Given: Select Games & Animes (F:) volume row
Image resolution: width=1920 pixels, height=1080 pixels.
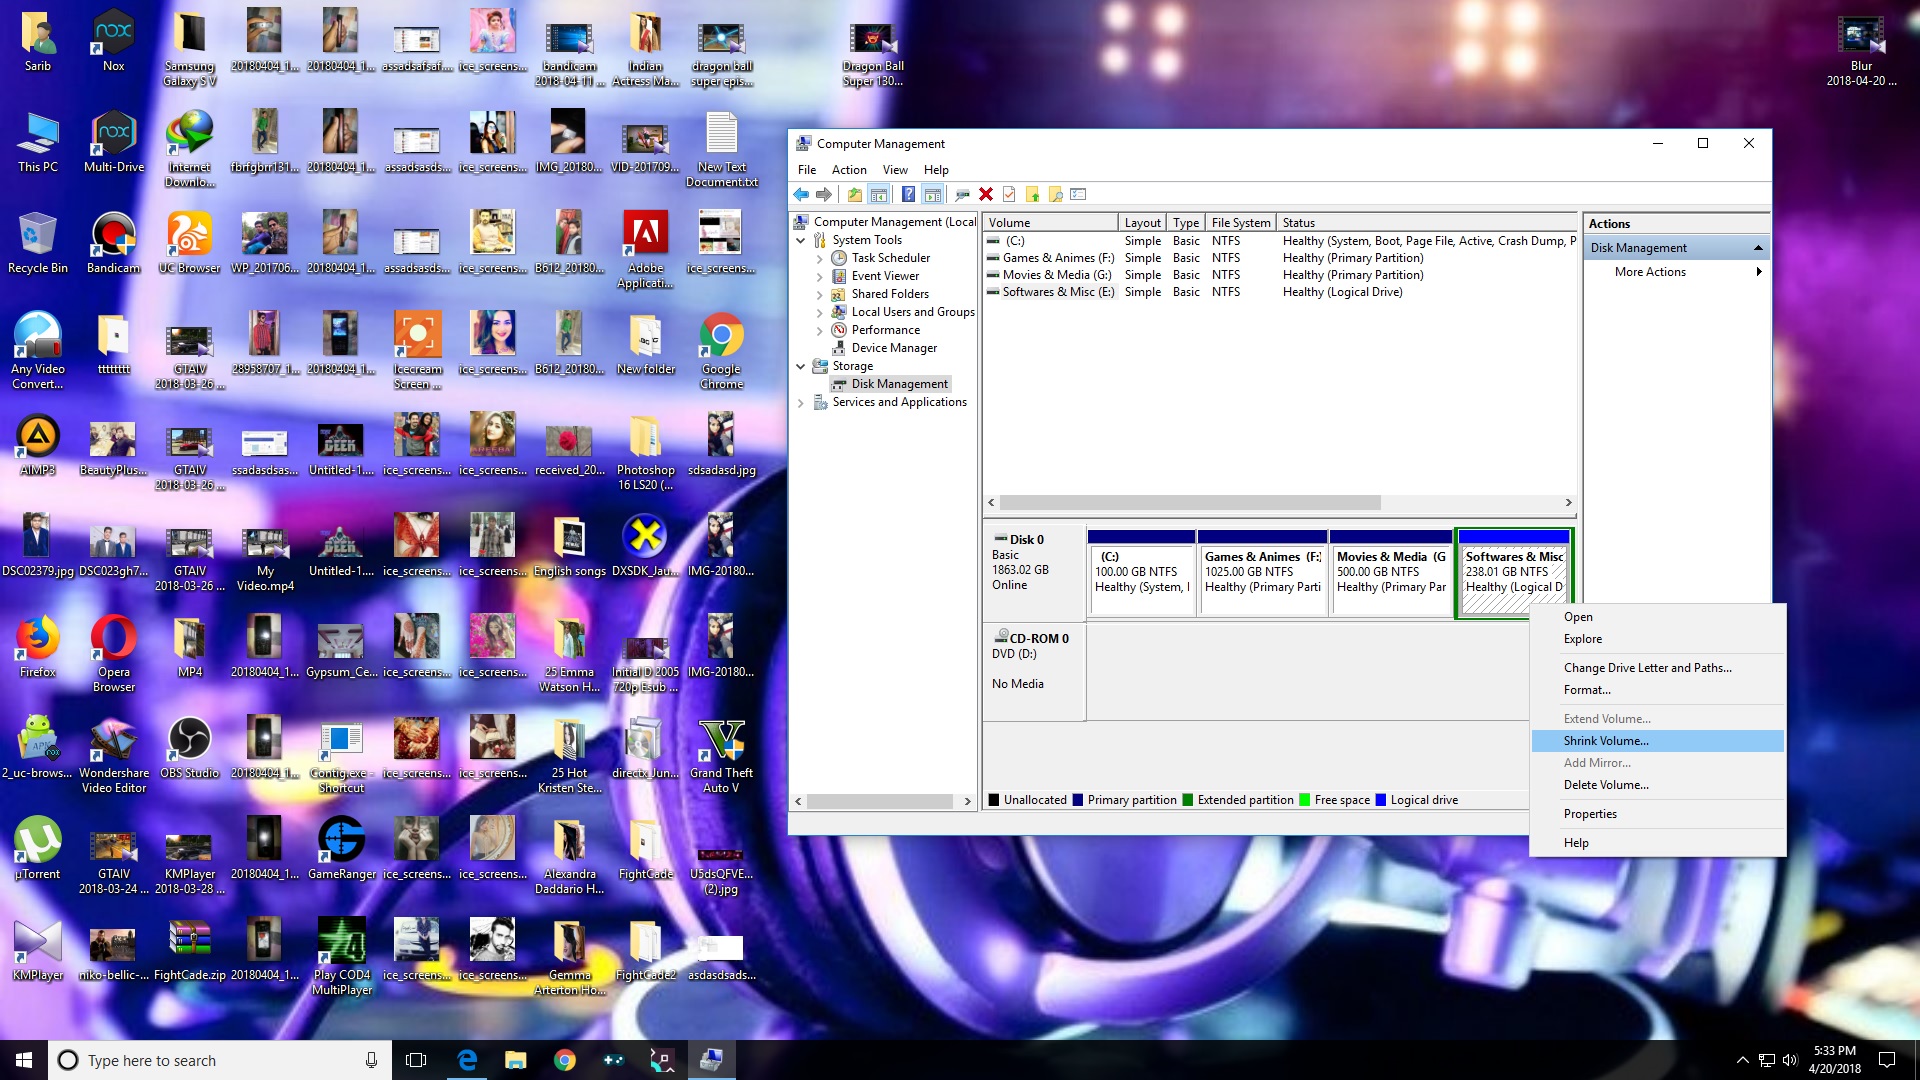Looking at the screenshot, I should coord(1279,258).
